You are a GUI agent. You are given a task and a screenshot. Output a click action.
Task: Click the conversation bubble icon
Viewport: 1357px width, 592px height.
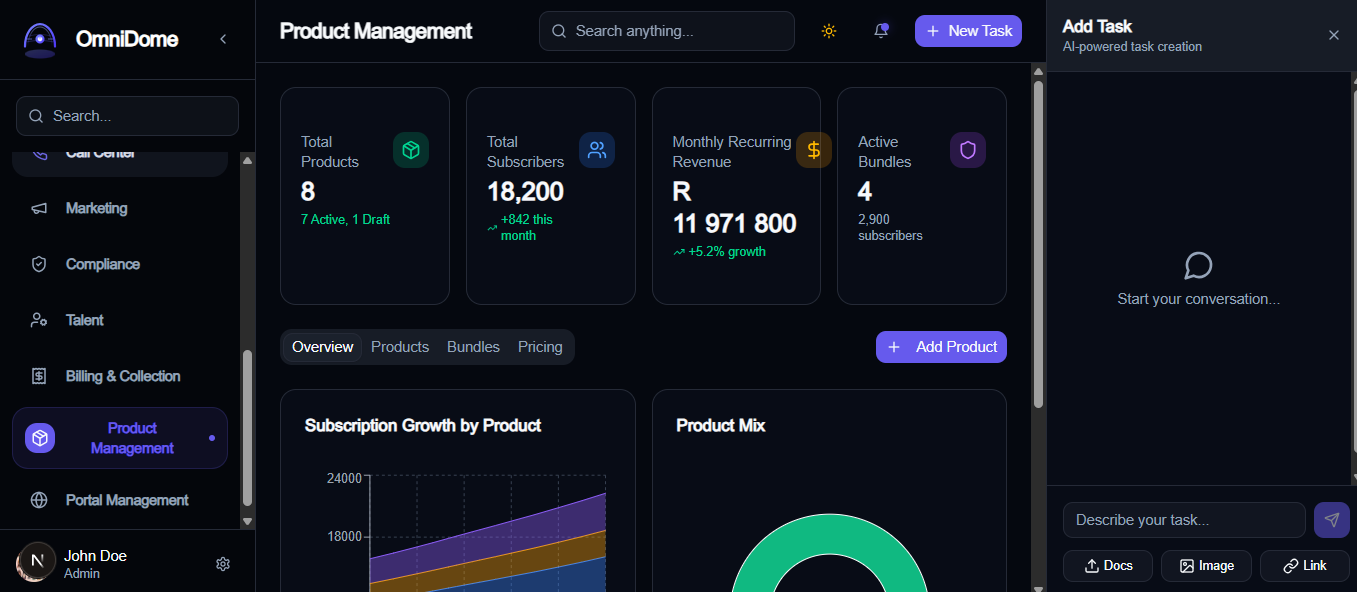coord(1198,266)
